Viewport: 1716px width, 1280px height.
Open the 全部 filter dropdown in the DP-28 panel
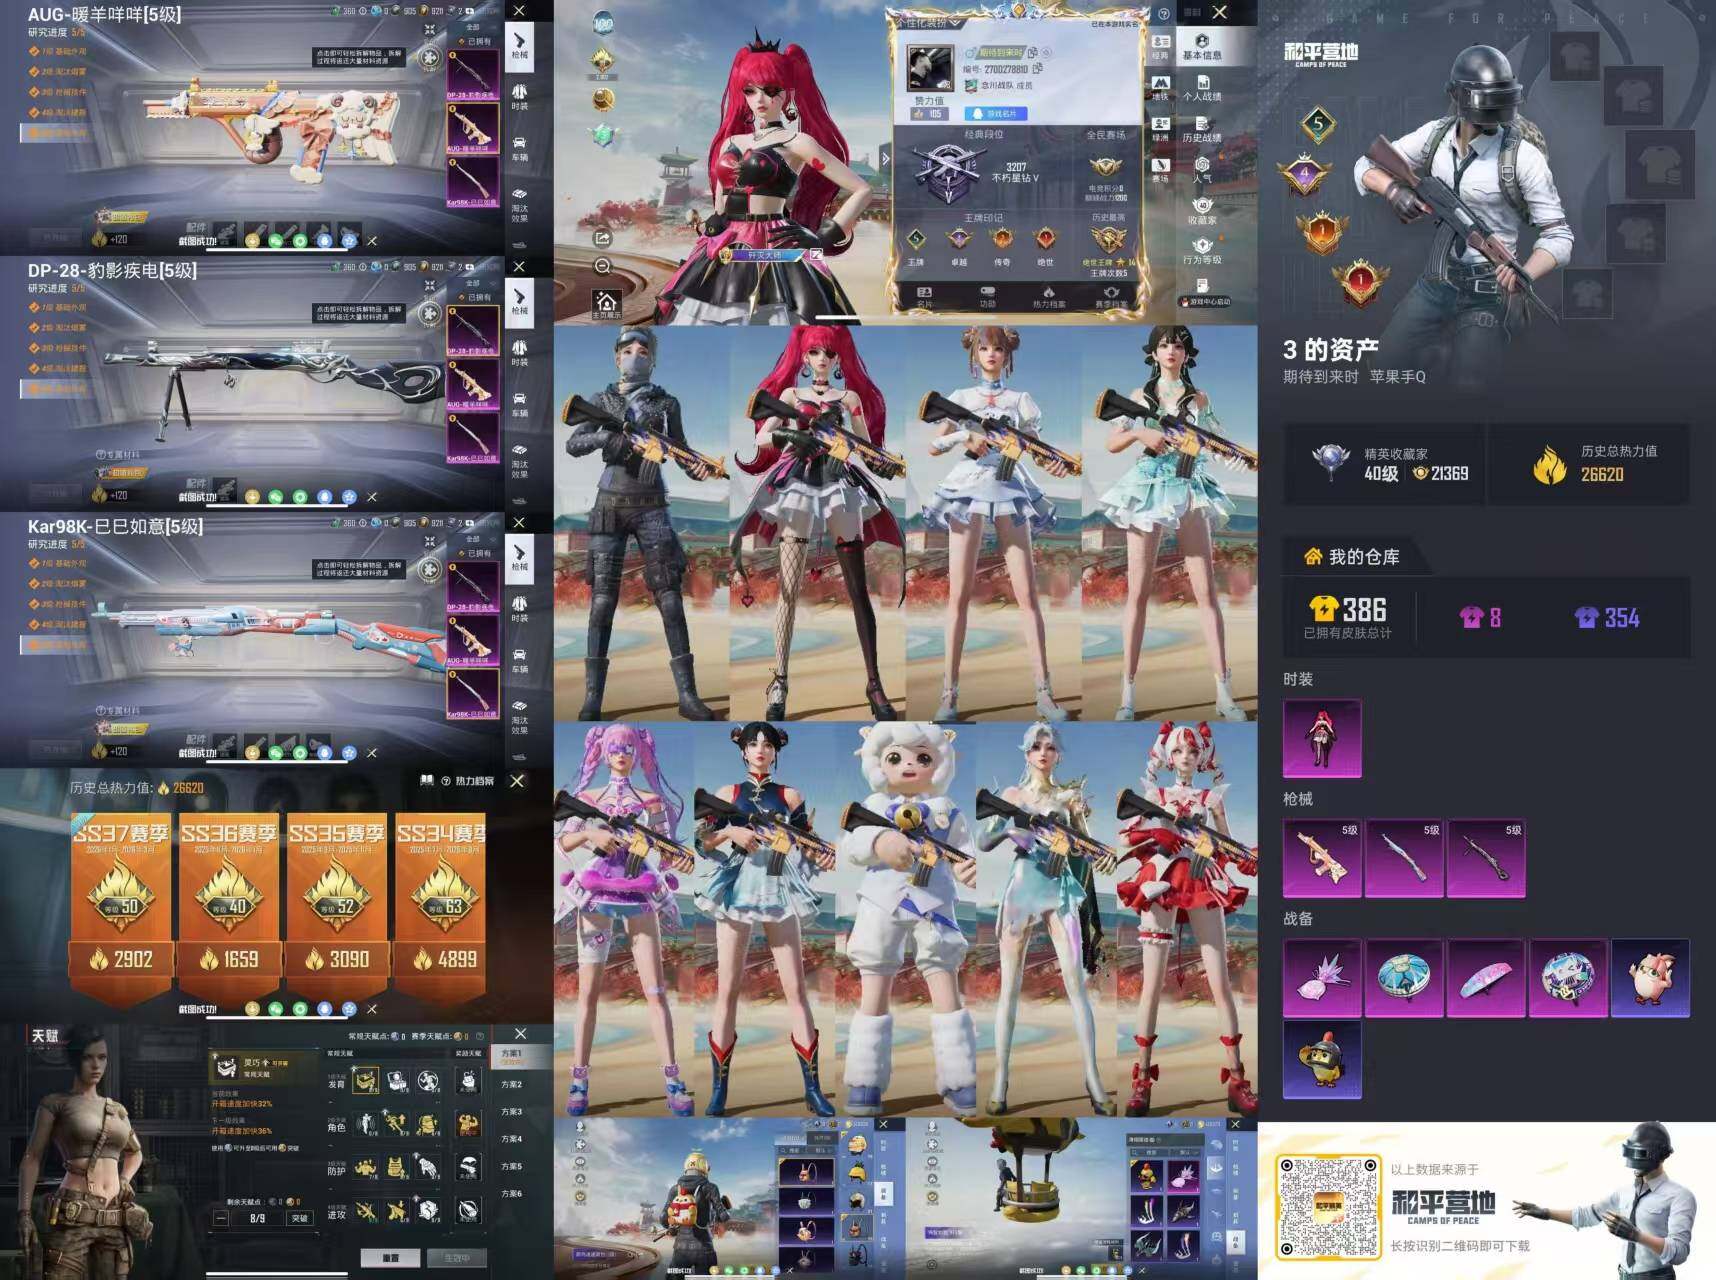click(475, 283)
